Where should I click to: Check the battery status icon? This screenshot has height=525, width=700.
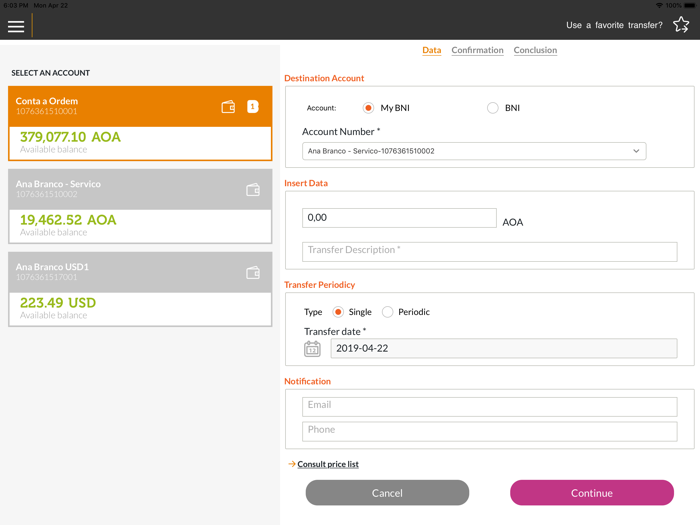click(690, 5)
